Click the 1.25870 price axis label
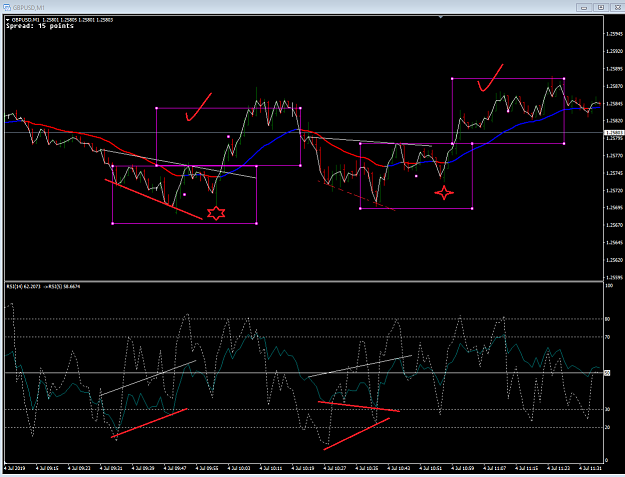The width and height of the screenshot is (625, 477). pos(614,86)
